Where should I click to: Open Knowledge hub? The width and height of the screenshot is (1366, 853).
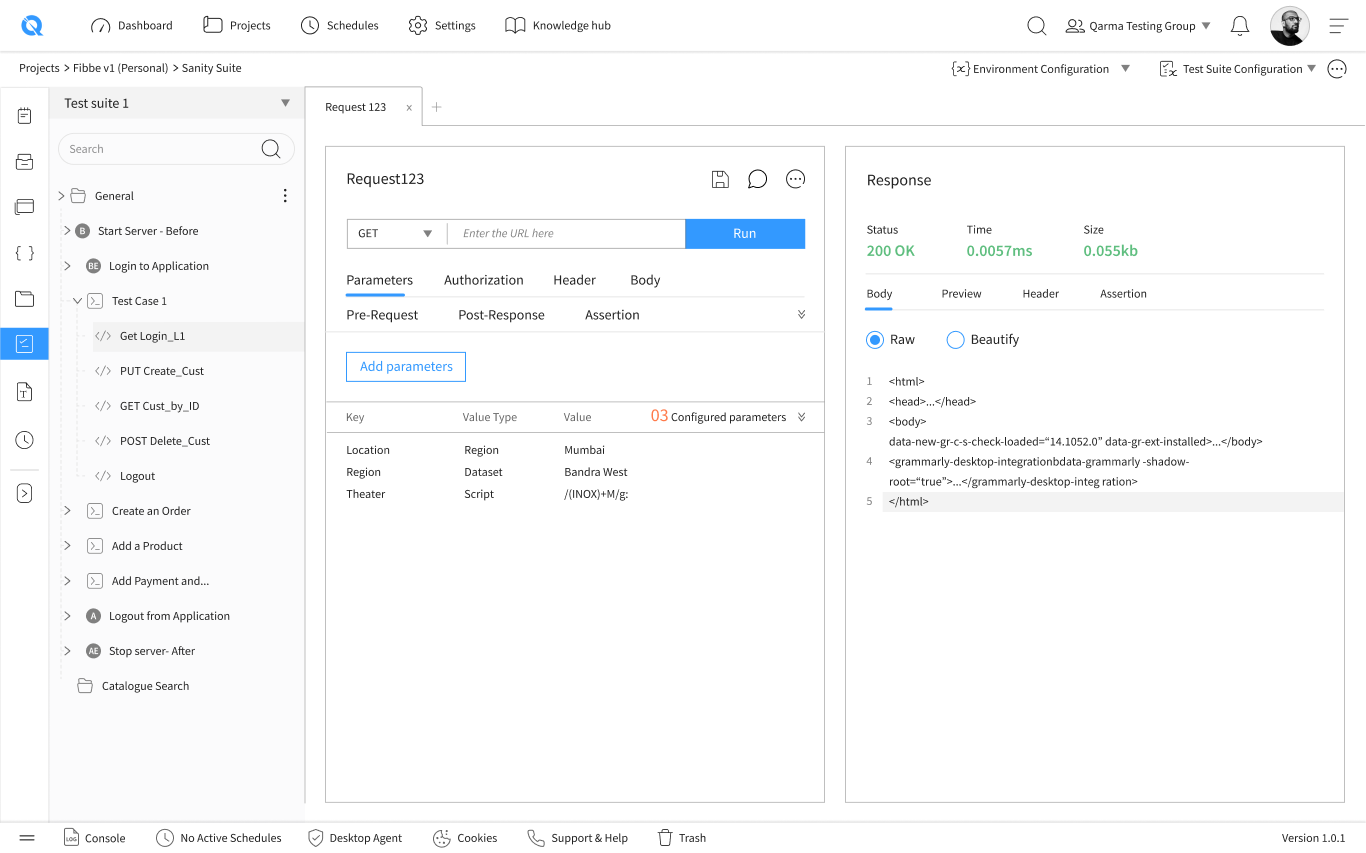click(x=558, y=26)
